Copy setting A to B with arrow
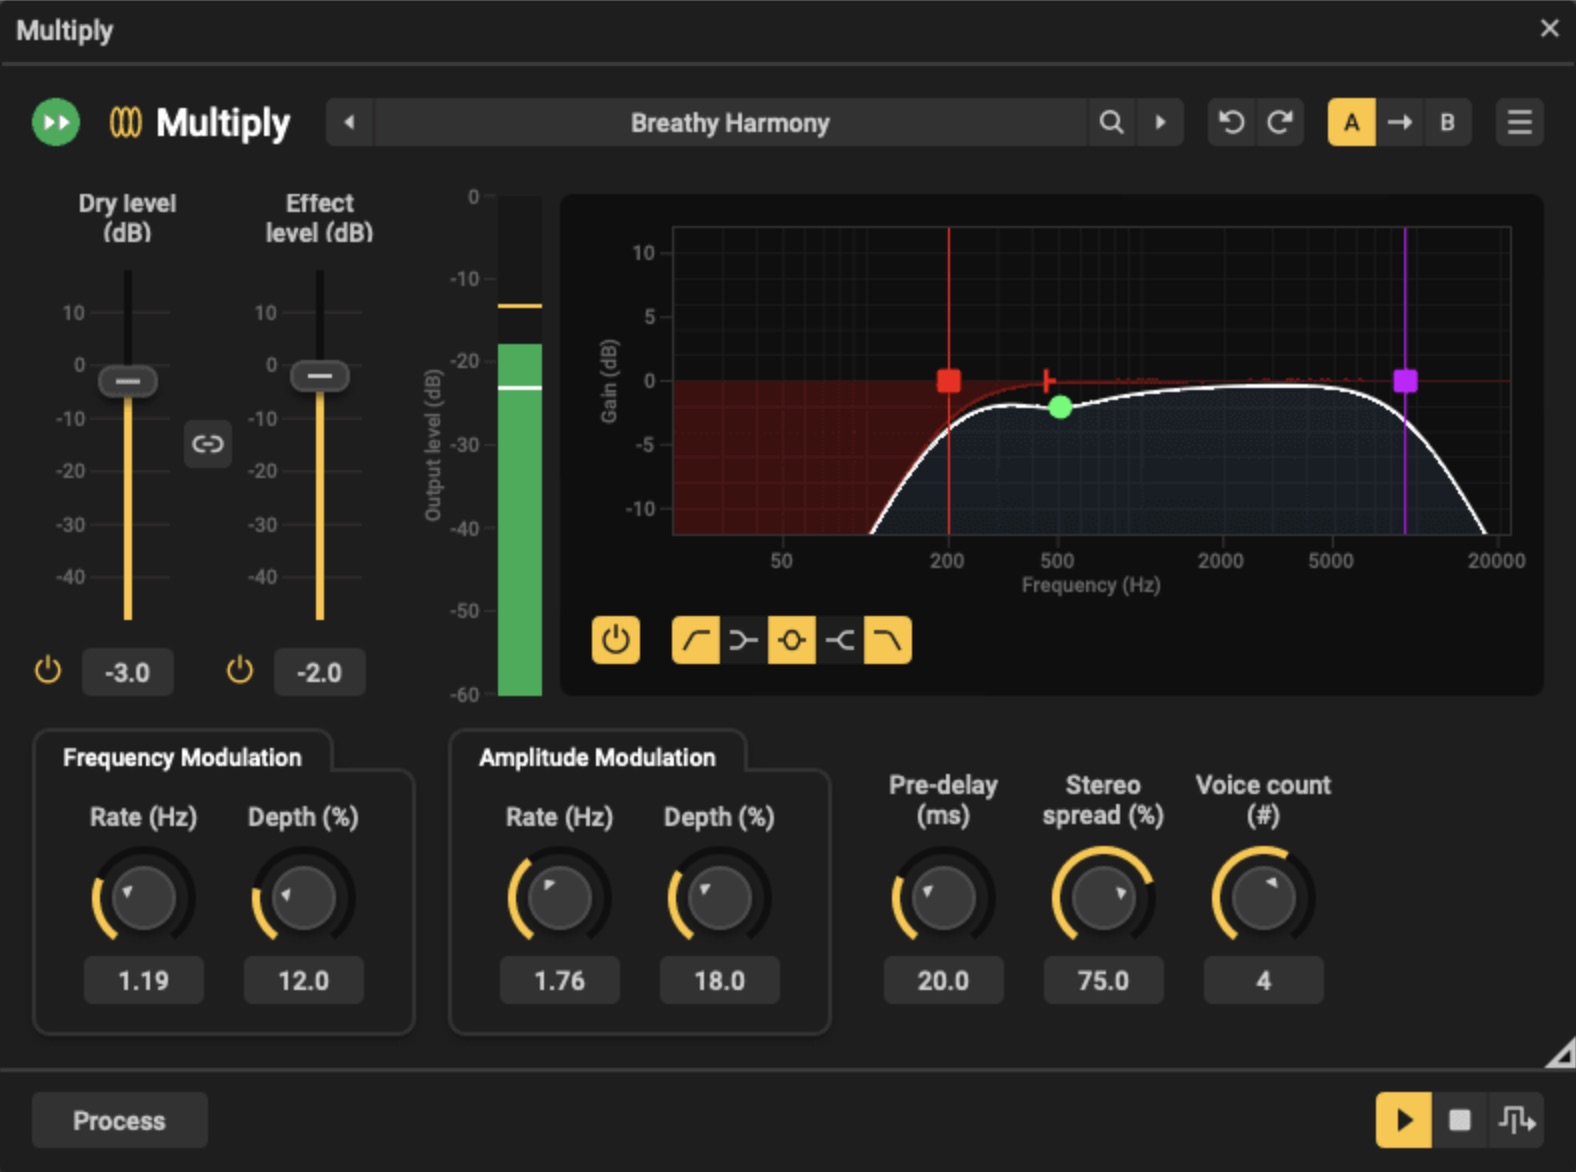This screenshot has height=1172, width=1576. (x=1400, y=123)
